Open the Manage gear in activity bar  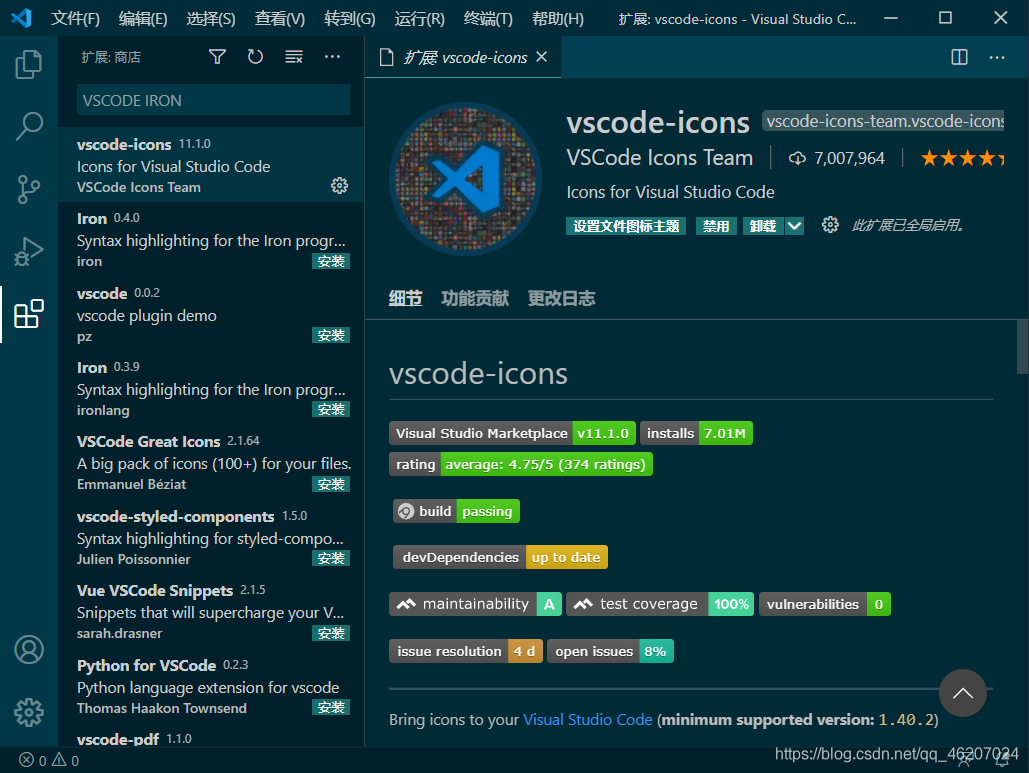tap(29, 712)
